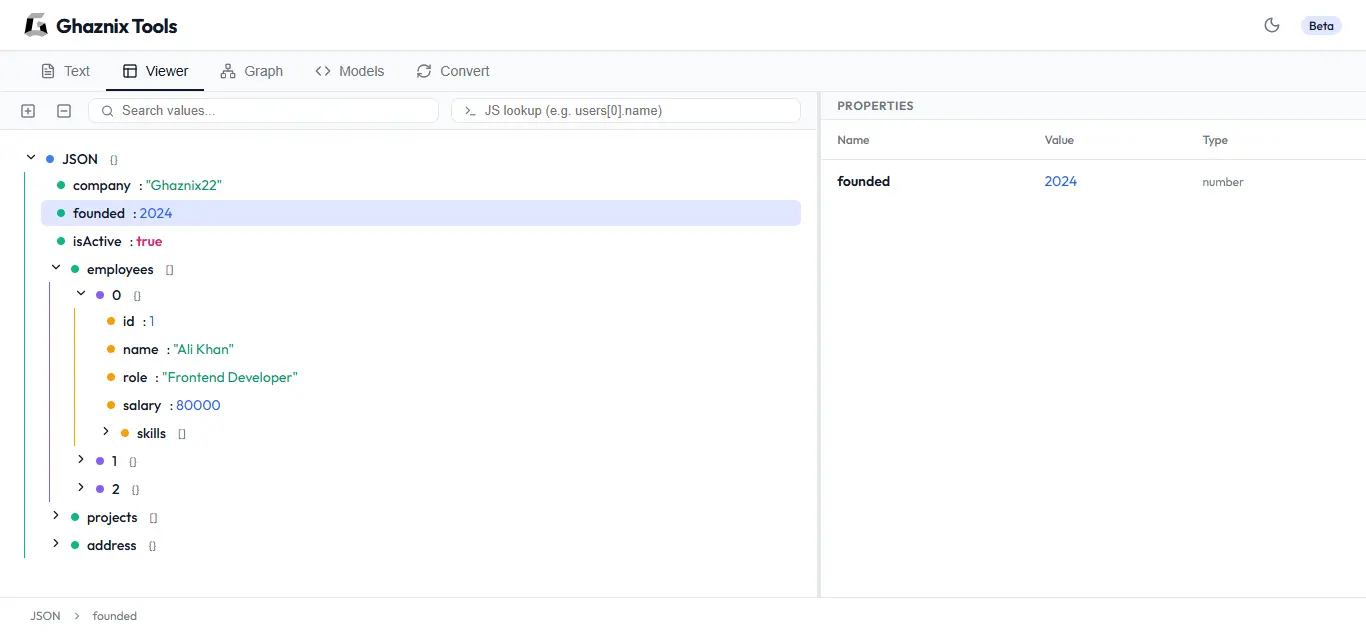This screenshot has height=633, width=1366.
Task: Click the Expand All nodes icon
Action: [27, 110]
